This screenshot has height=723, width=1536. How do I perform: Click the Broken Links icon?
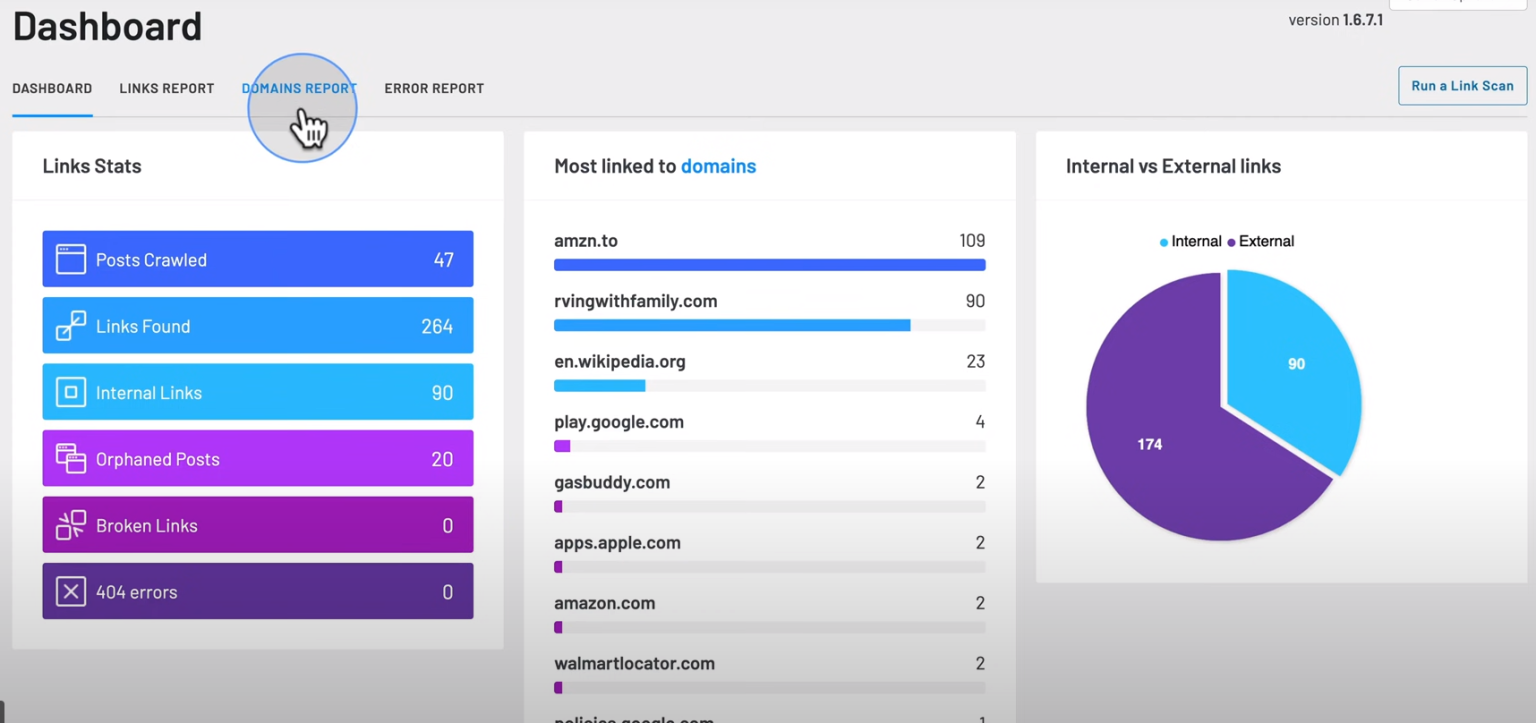pos(70,526)
